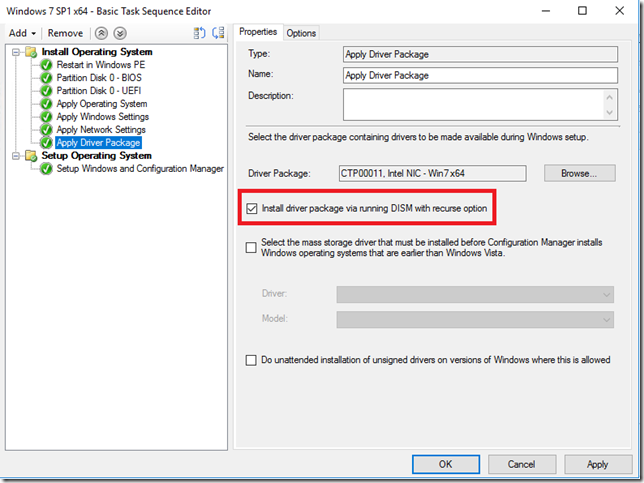Click green check icon for Apply Windows Settings
The height and width of the screenshot is (483, 644).
46,117
